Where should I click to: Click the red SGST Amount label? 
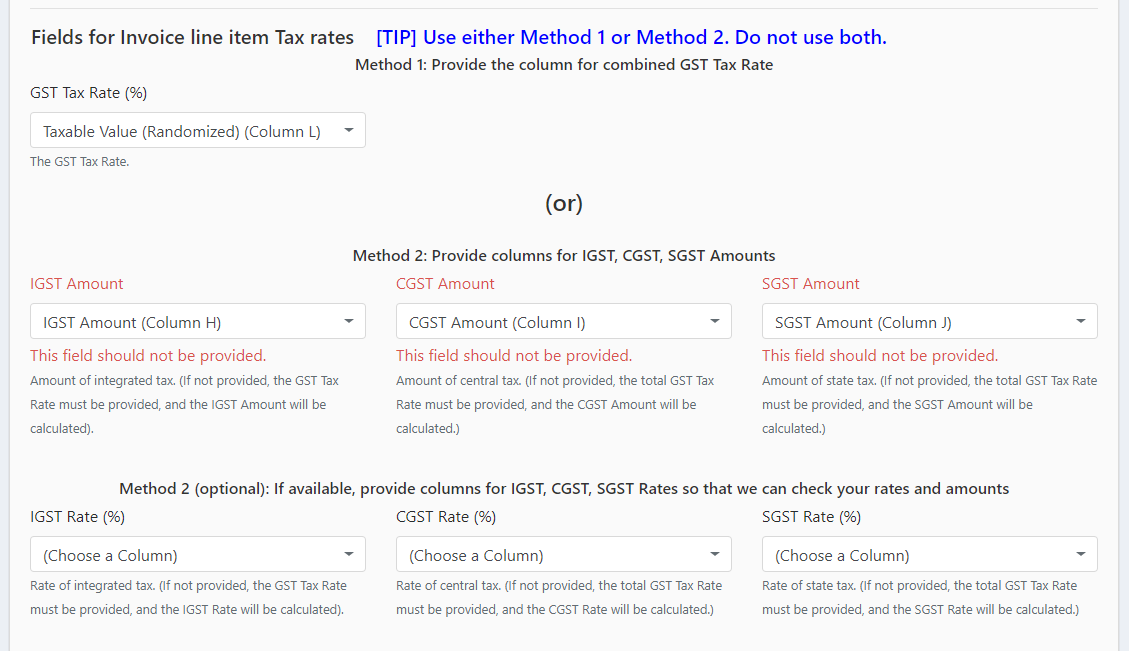pyautogui.click(x=811, y=284)
